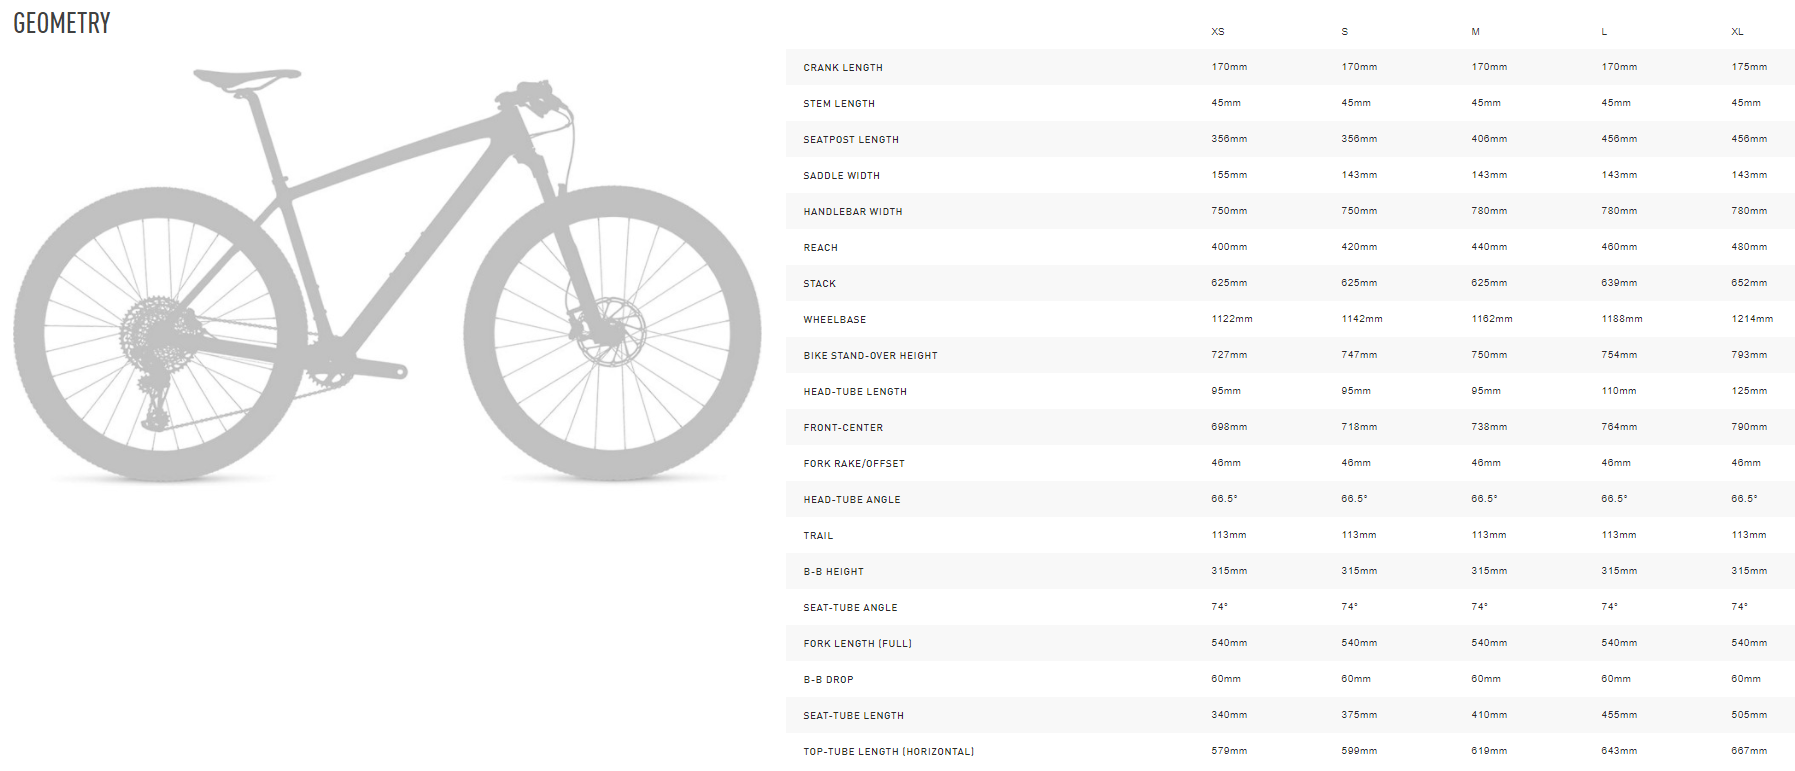The image size is (1795, 771).
Task: Click the 505mm seat-tube length value
Action: point(1749,715)
